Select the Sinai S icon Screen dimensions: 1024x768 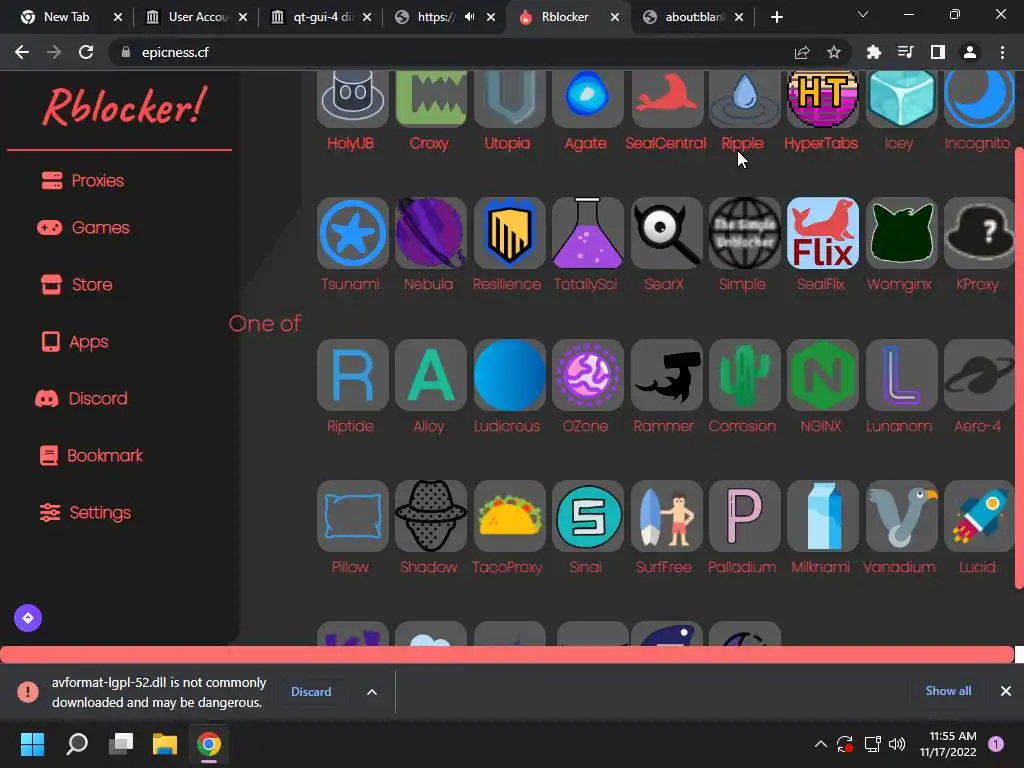pos(588,516)
